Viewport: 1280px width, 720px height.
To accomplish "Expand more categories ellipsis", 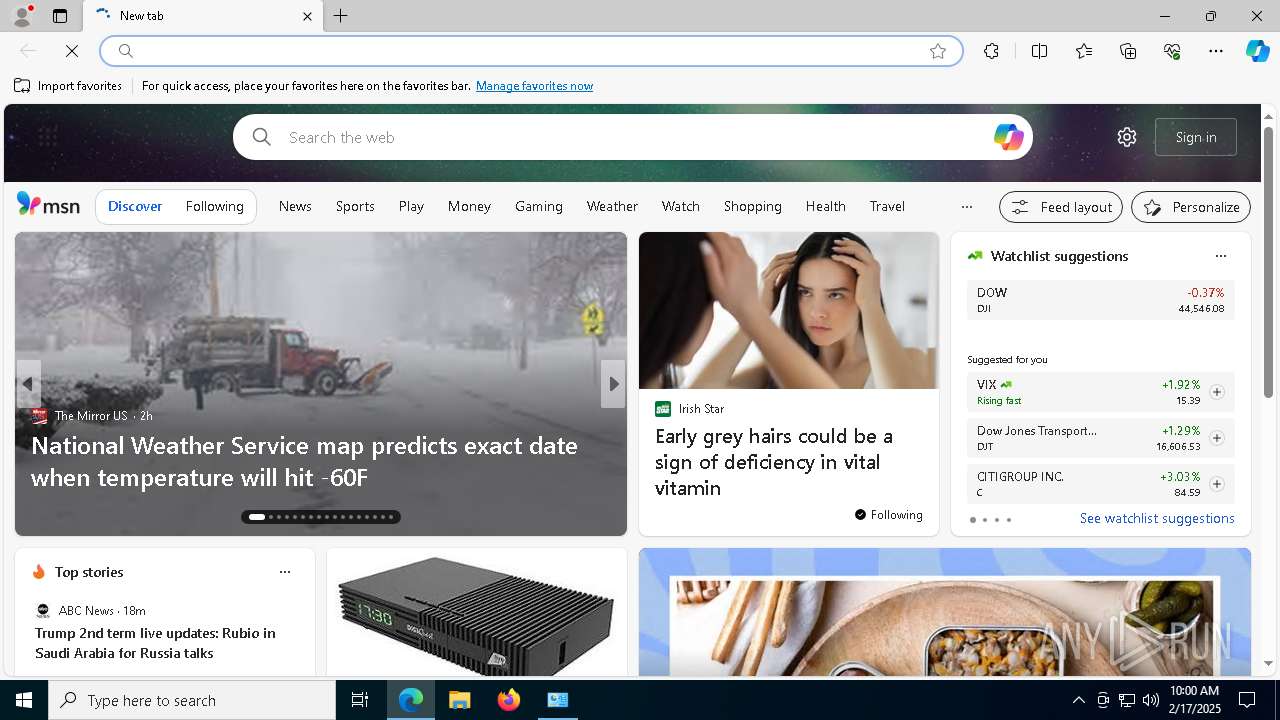I will click(966, 207).
